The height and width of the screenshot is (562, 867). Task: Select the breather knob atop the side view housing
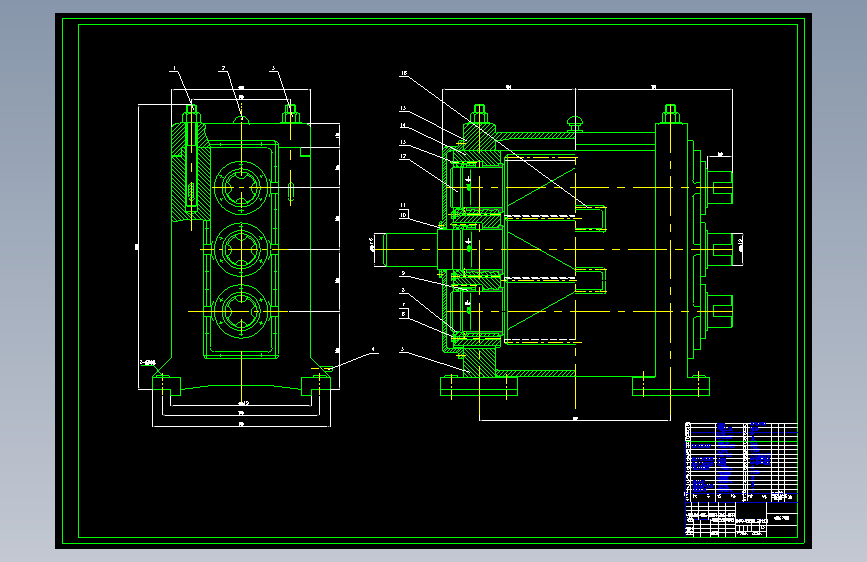click(x=575, y=123)
